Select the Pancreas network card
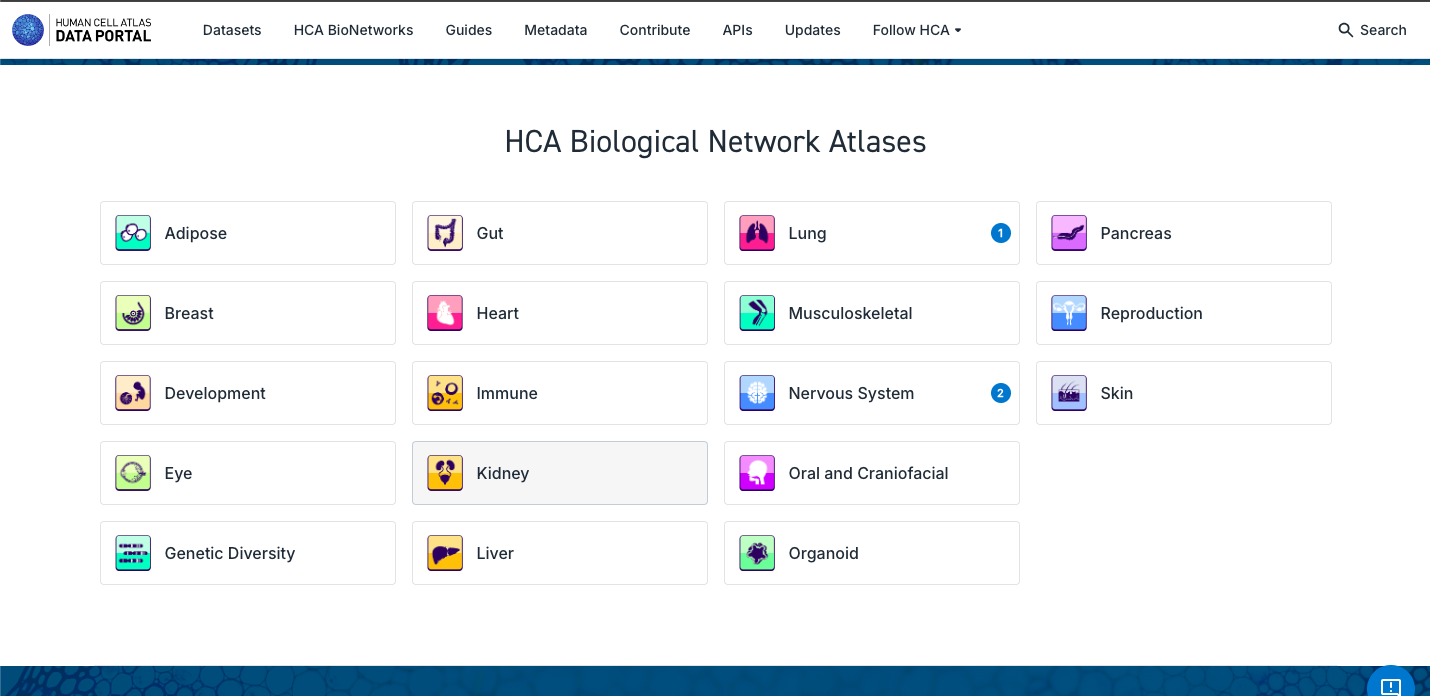Image resolution: width=1430 pixels, height=696 pixels. tap(1183, 233)
